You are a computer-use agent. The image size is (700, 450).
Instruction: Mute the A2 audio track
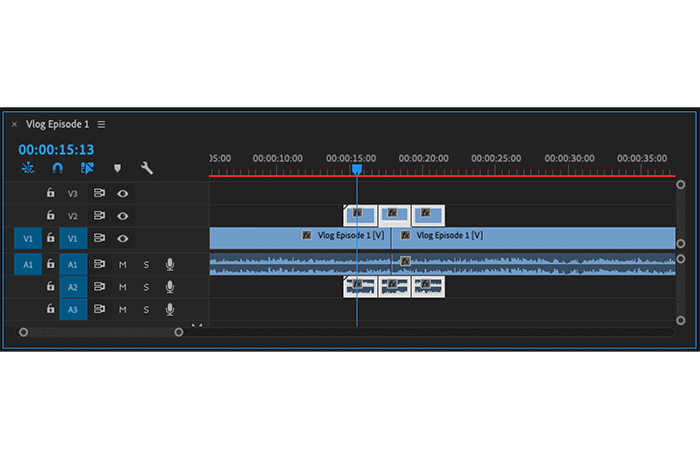point(122,287)
